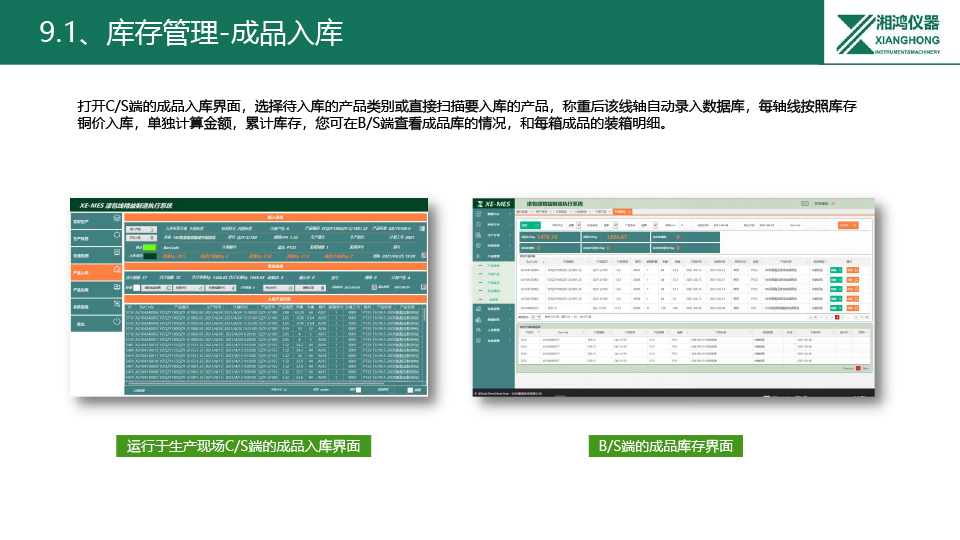The image size is (960, 540).
Task: Click the house icon on orange 产品入库 item
Action: tap(118, 271)
